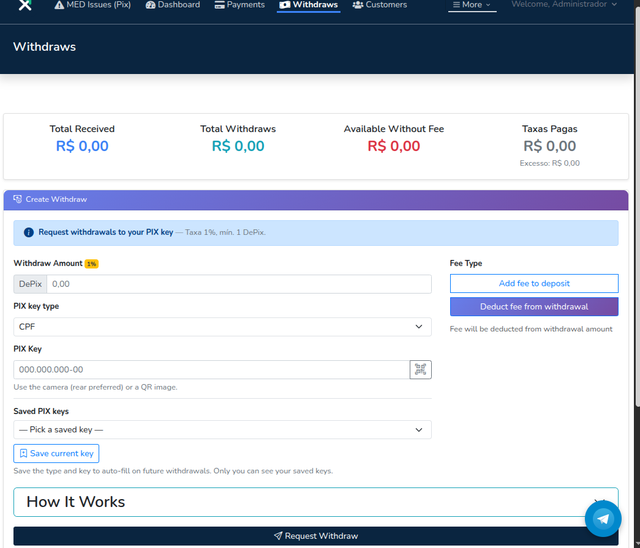
Task: Click the info icon in PIX banner
Action: (x=29, y=233)
